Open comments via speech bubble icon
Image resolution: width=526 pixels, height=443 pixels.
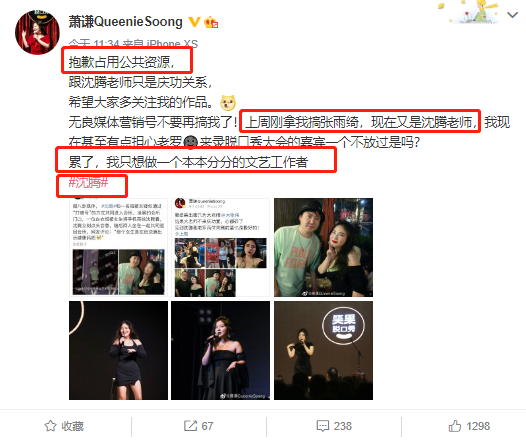point(323,426)
